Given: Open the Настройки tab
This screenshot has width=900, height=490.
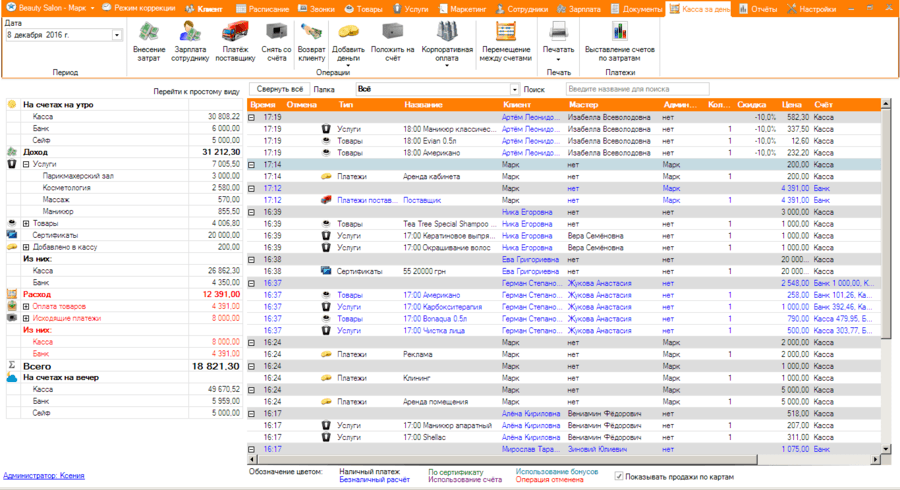Looking at the screenshot, I should click(812, 9).
